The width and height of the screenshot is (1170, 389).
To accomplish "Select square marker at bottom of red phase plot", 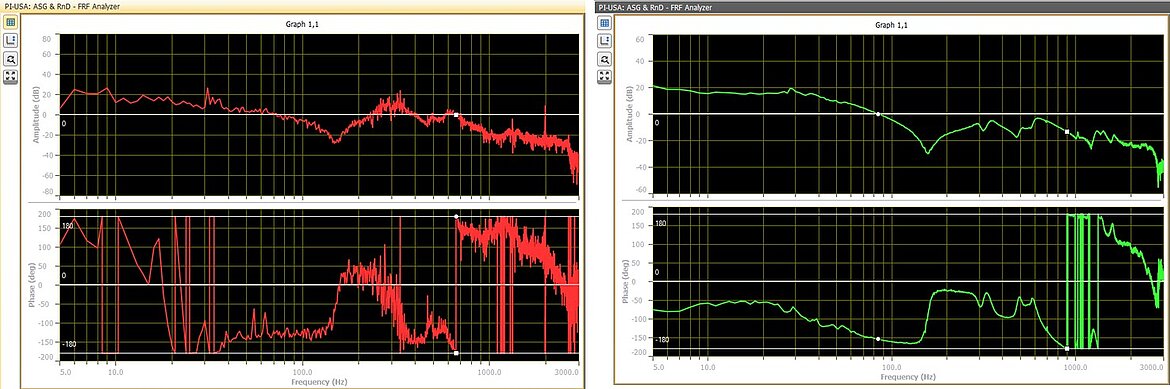I will point(456,353).
